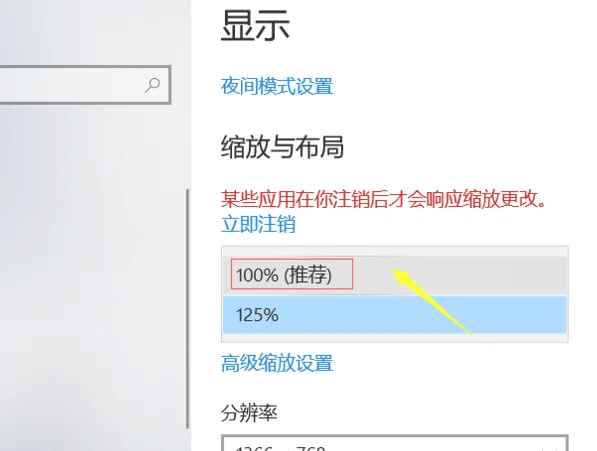Click the magnifier search icon
Viewport: 597px width, 451px height.
coord(152,84)
